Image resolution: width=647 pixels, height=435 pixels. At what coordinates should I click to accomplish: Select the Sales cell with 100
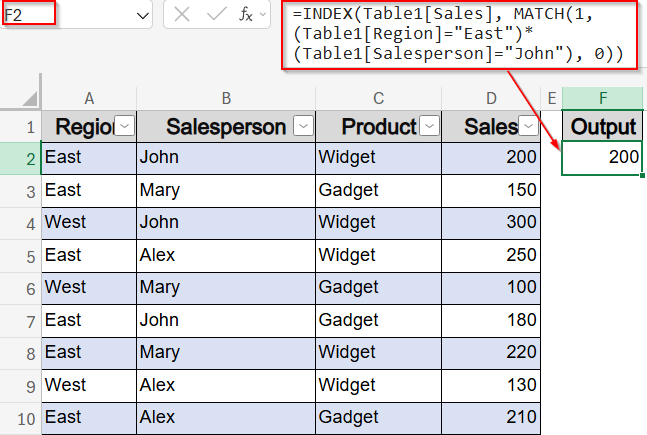point(491,288)
